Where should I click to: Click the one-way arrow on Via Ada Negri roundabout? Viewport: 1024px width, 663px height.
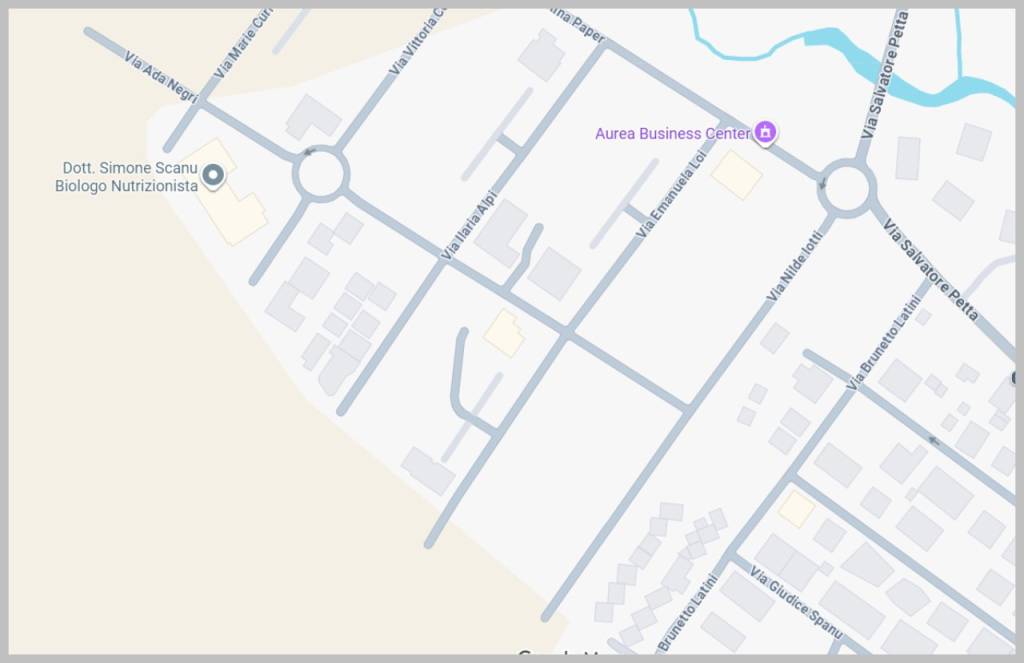(310, 152)
